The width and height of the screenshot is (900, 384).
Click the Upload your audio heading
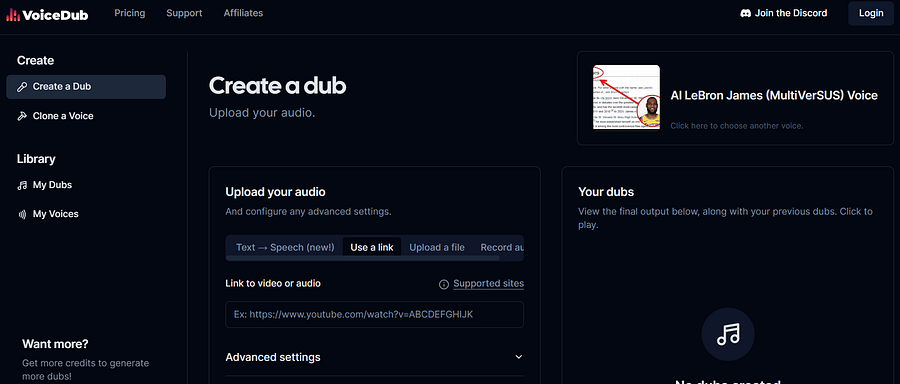click(276, 192)
